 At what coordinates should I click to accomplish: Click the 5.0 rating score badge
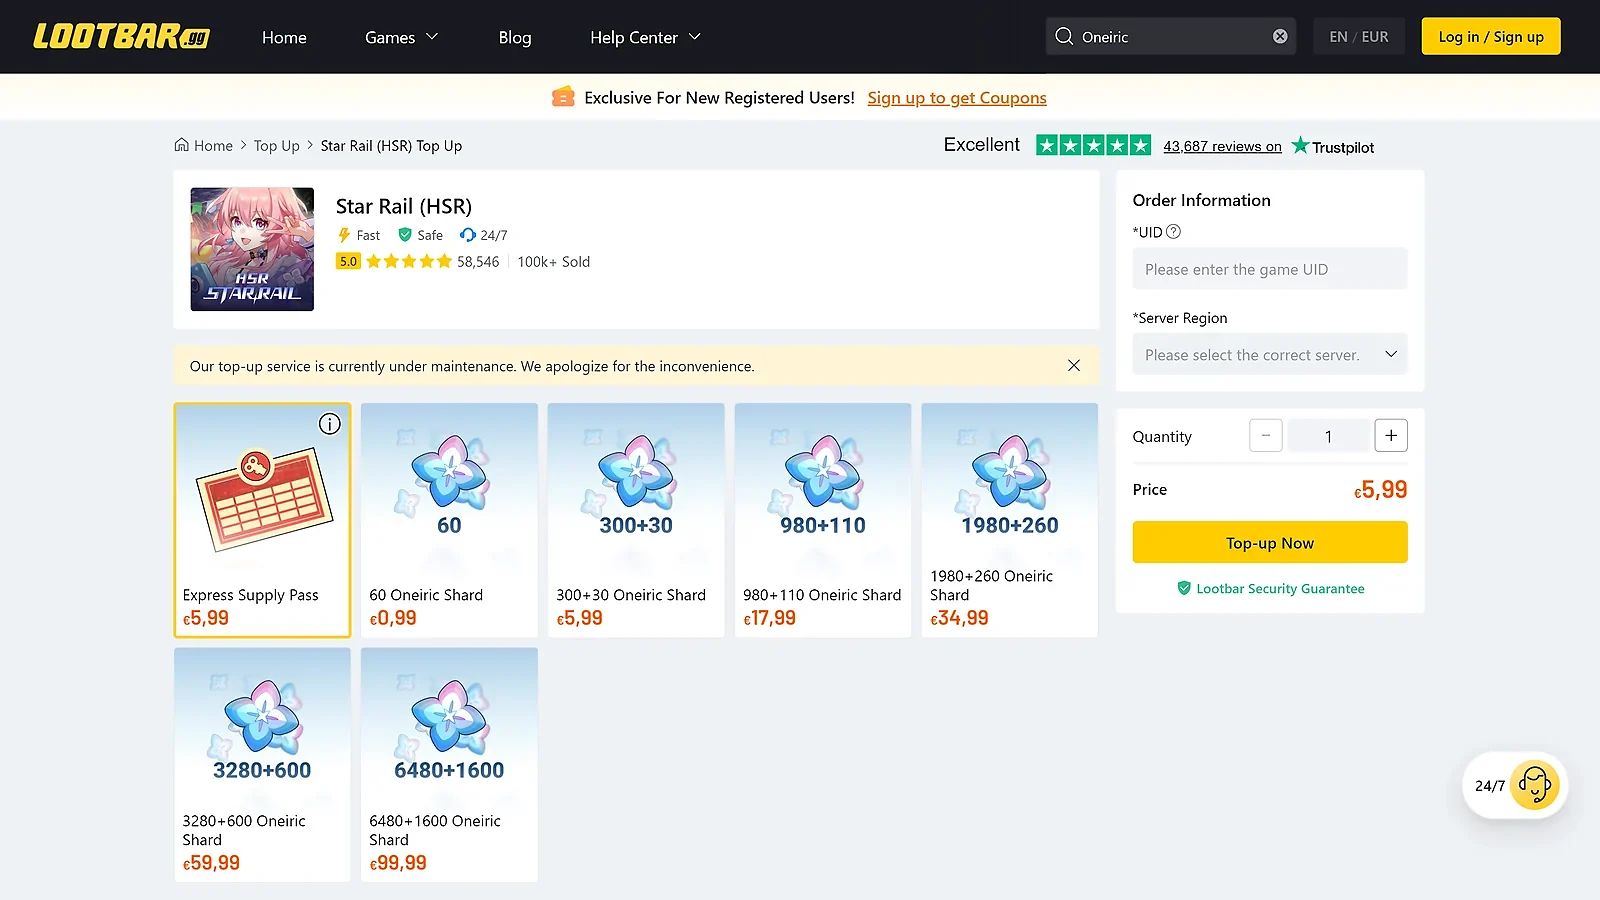click(x=348, y=262)
